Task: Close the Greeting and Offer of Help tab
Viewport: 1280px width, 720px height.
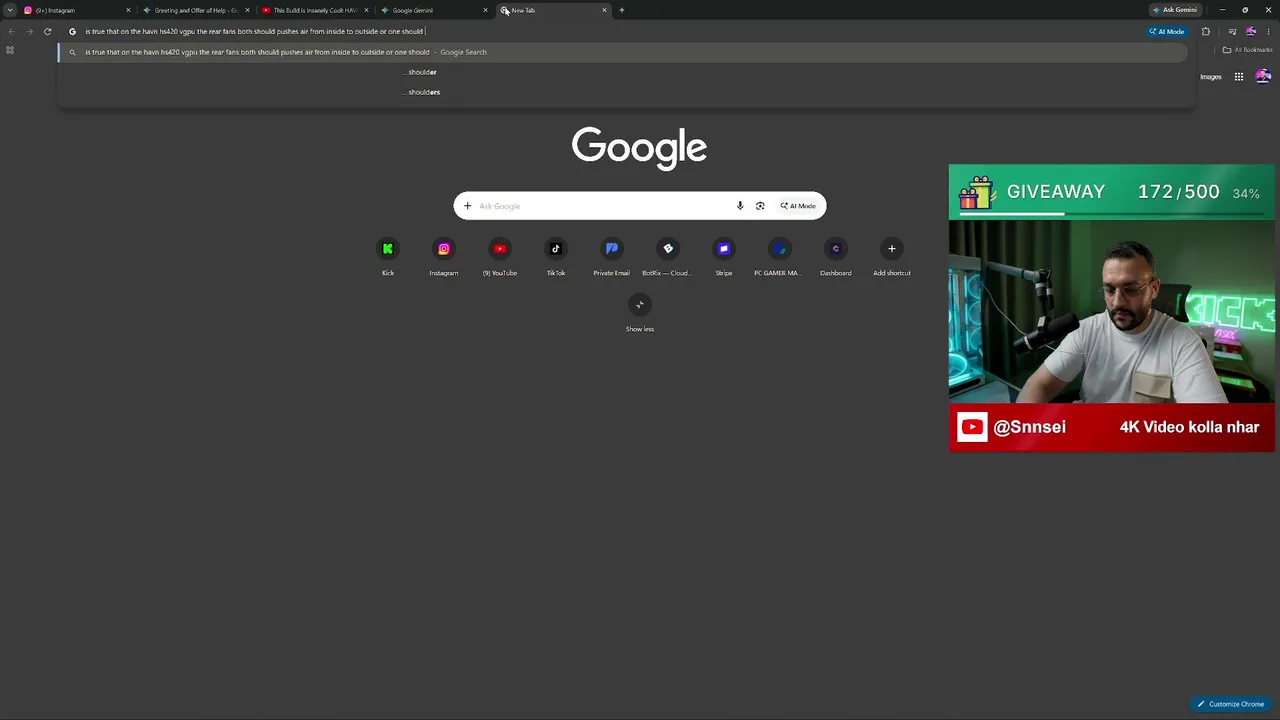Action: [x=247, y=10]
